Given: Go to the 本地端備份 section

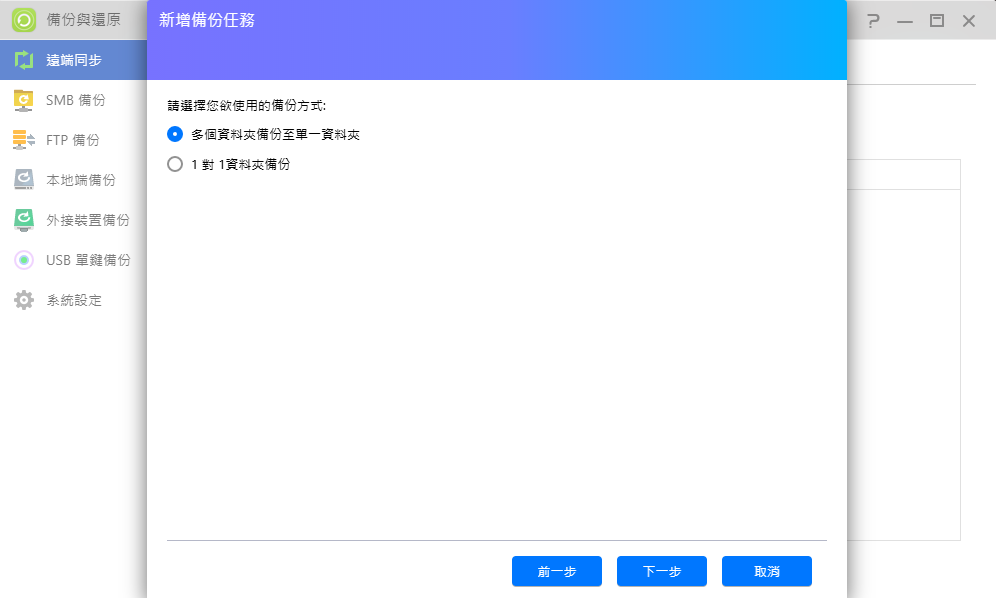Looking at the screenshot, I should pyautogui.click(x=74, y=180).
